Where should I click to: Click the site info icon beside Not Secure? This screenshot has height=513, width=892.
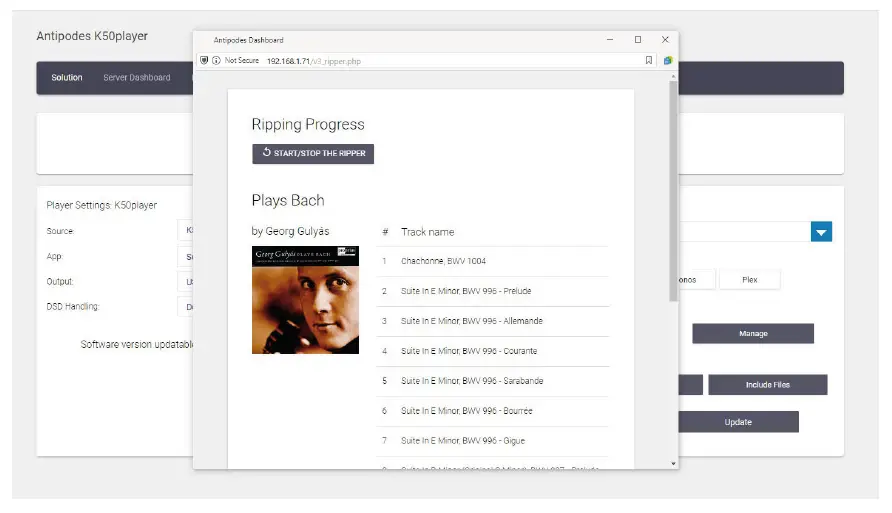(x=216, y=60)
